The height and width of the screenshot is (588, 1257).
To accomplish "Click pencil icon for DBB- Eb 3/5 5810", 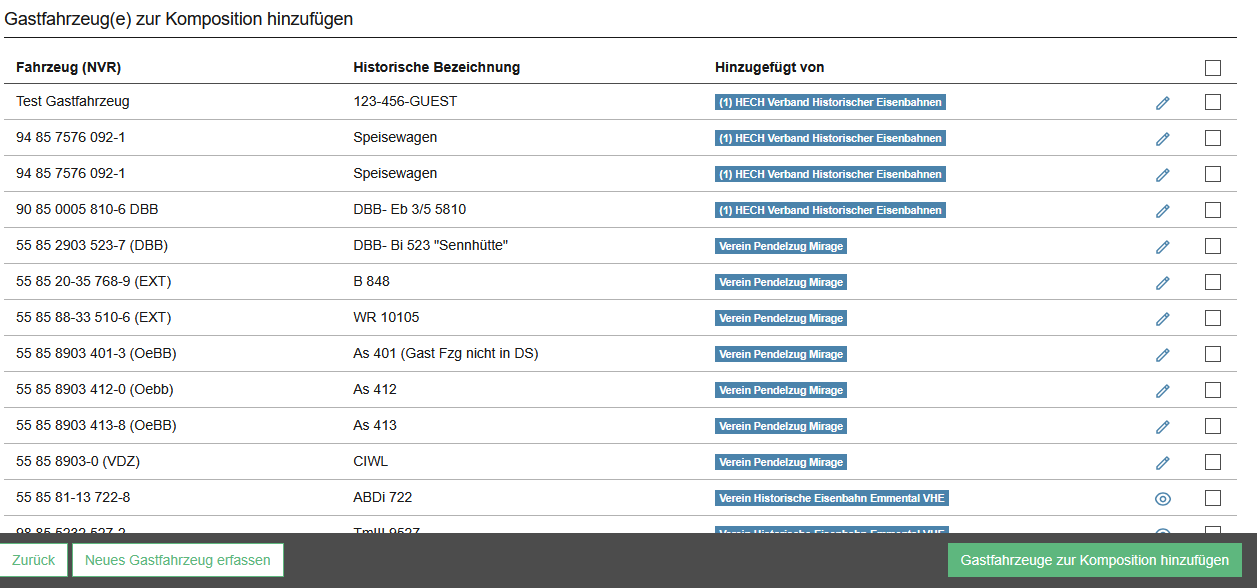I will [x=1162, y=211].
